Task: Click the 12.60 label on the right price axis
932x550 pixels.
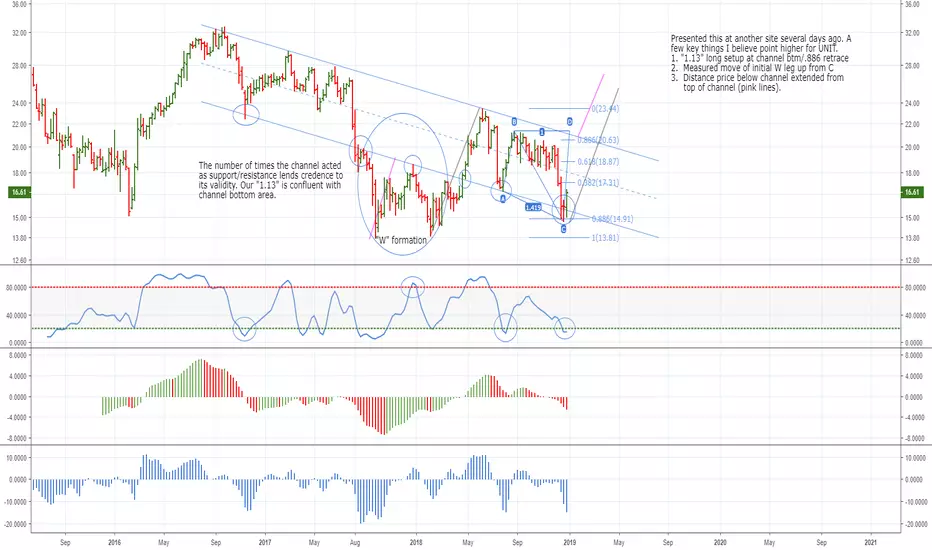Action: tap(912, 260)
